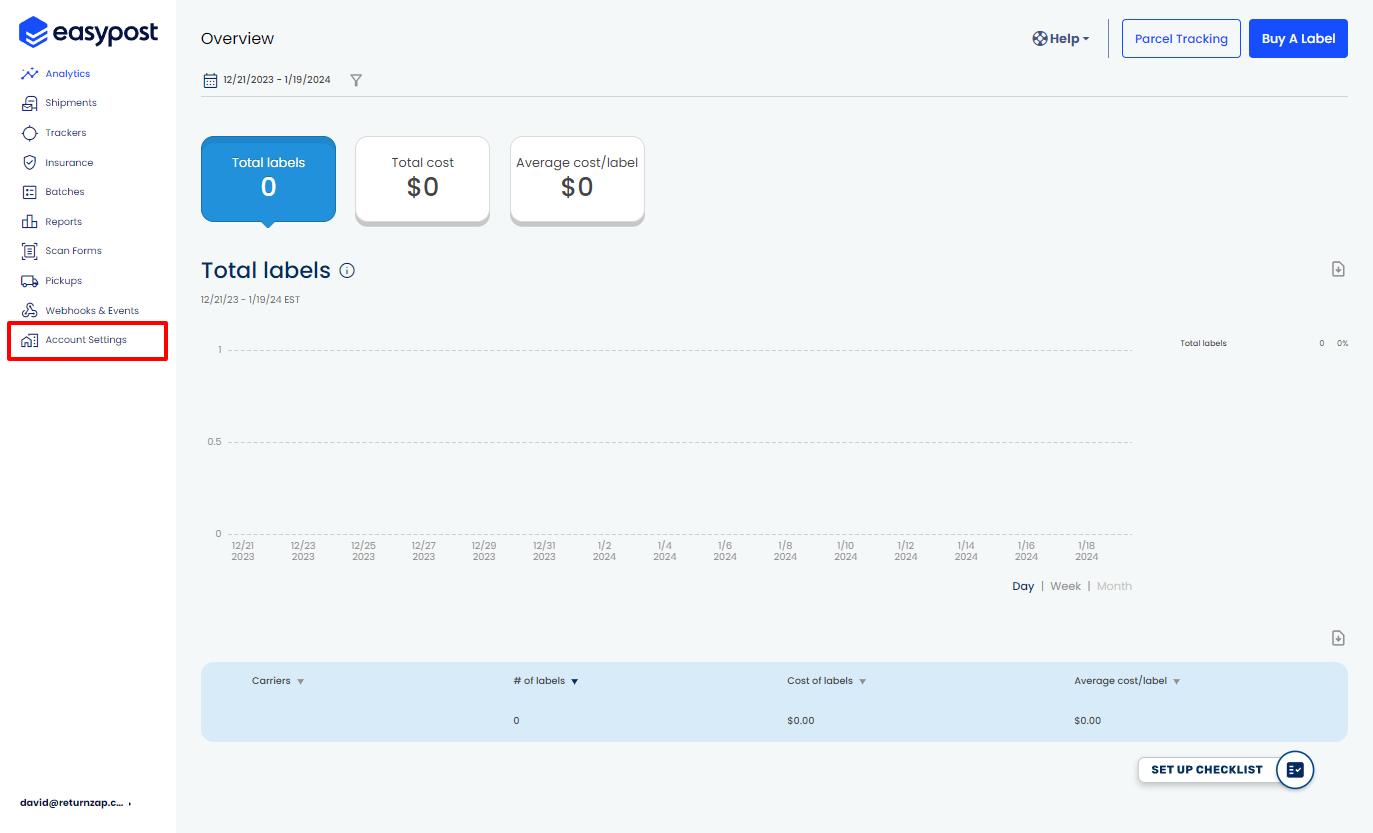Open the Batches page
This screenshot has width=1373, height=833.
[63, 191]
